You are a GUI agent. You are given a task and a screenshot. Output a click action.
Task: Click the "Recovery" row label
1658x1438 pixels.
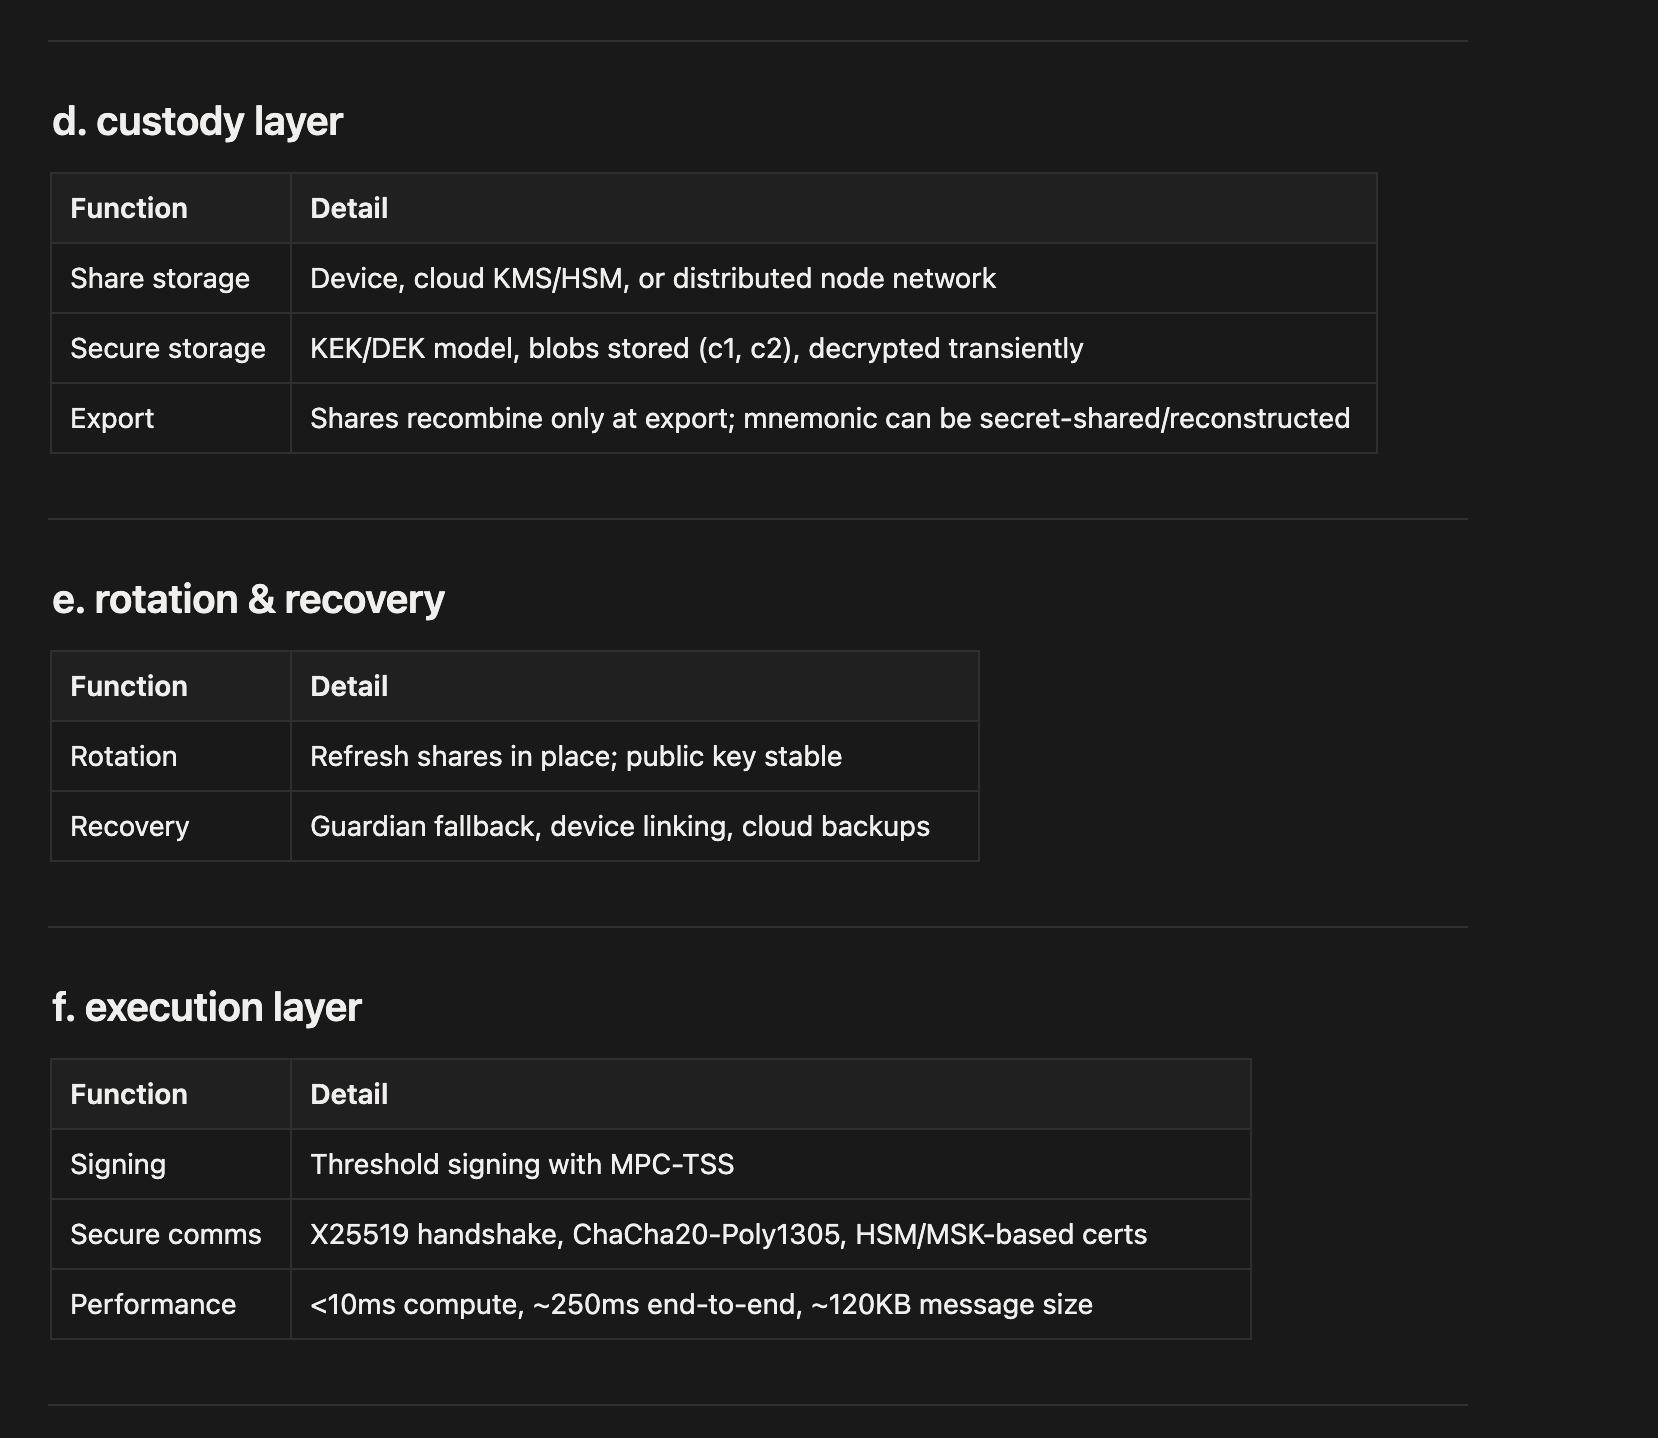[x=129, y=826]
